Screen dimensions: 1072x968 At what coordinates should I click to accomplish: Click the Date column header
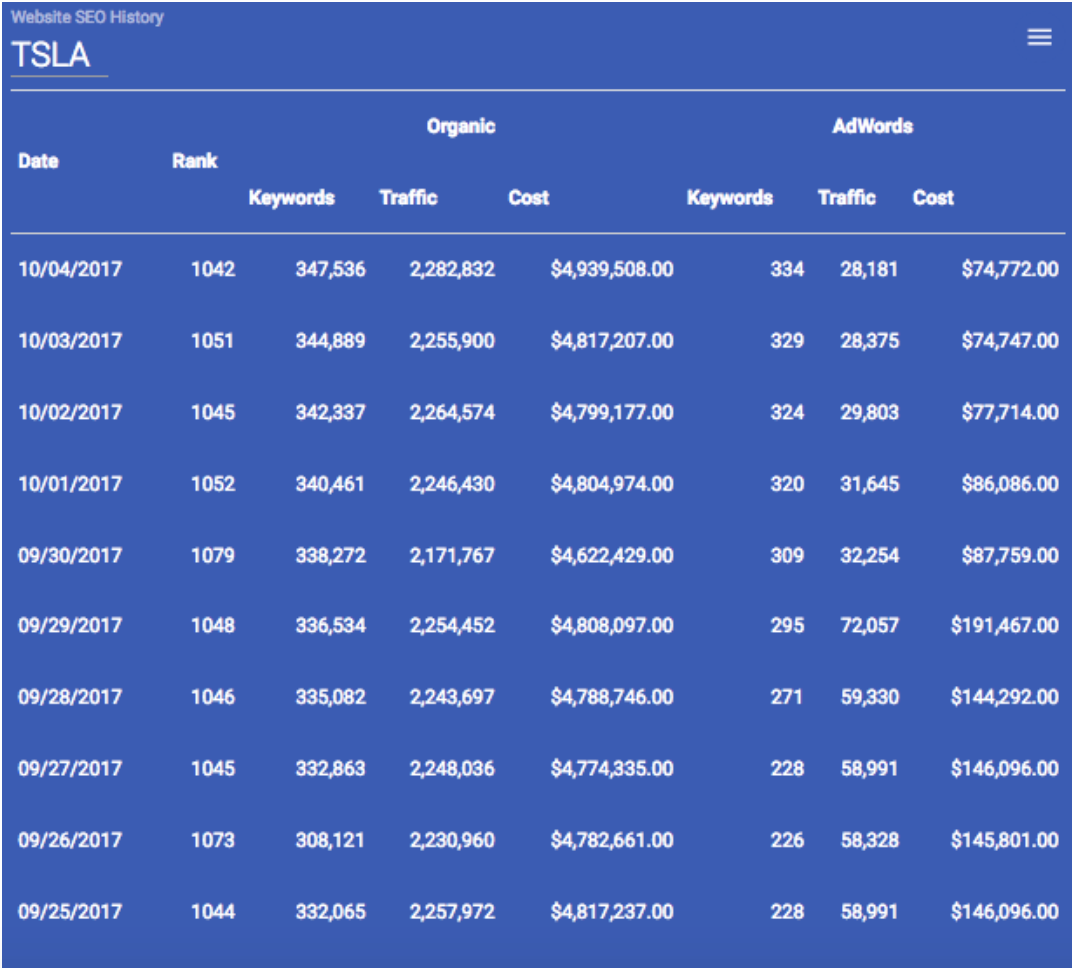tap(38, 161)
